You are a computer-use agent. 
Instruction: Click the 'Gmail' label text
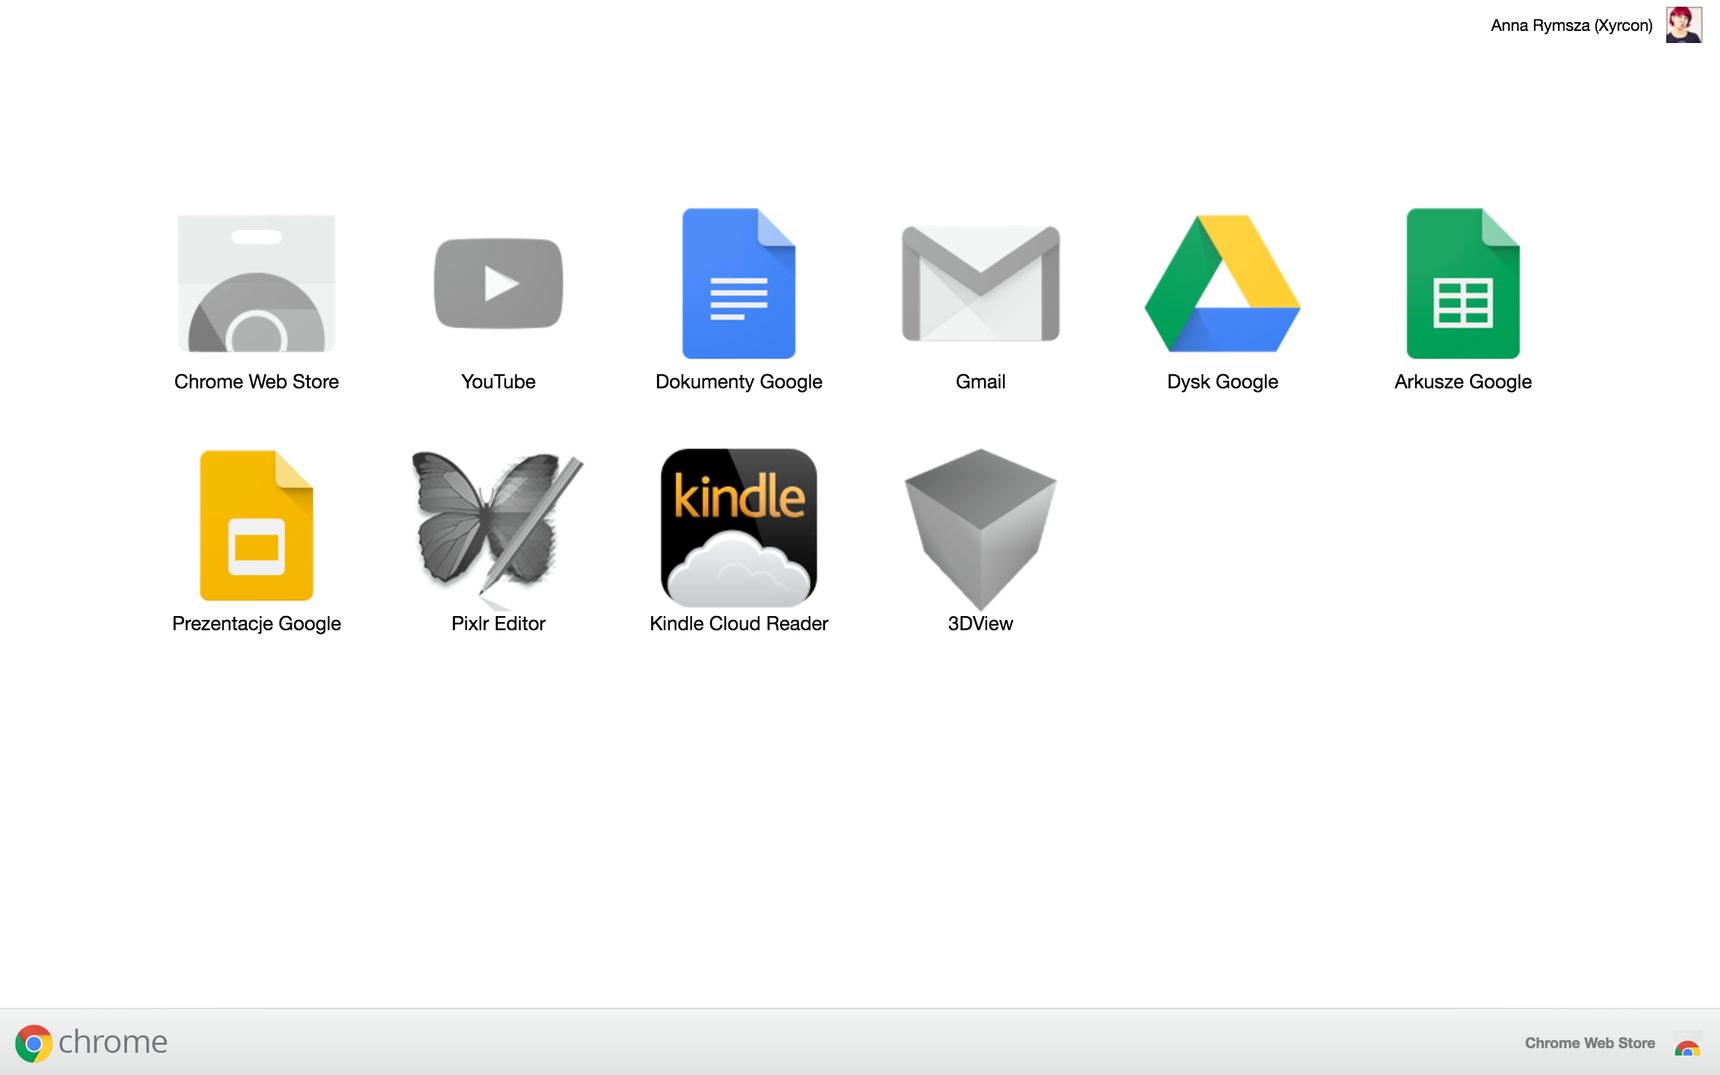tap(981, 382)
